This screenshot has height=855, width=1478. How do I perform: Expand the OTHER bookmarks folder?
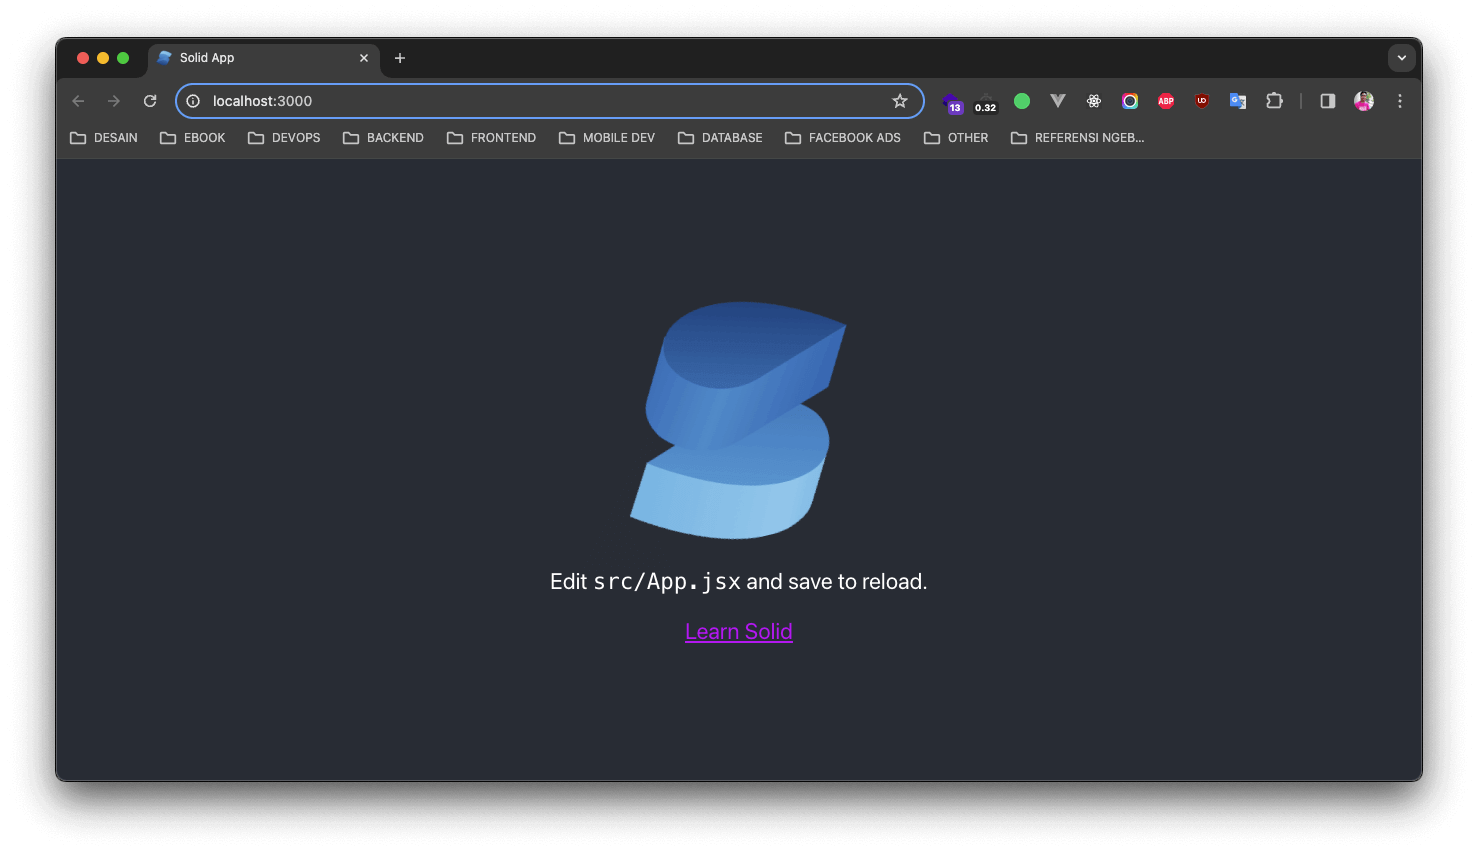click(956, 138)
